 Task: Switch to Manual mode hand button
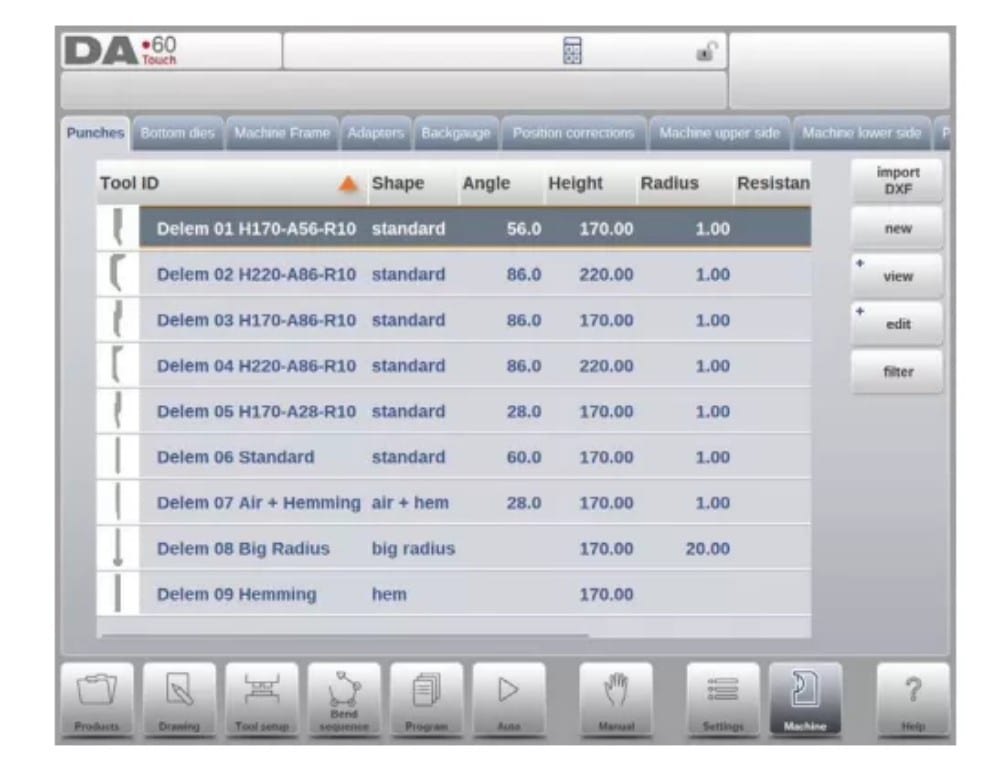pyautogui.click(x=616, y=699)
